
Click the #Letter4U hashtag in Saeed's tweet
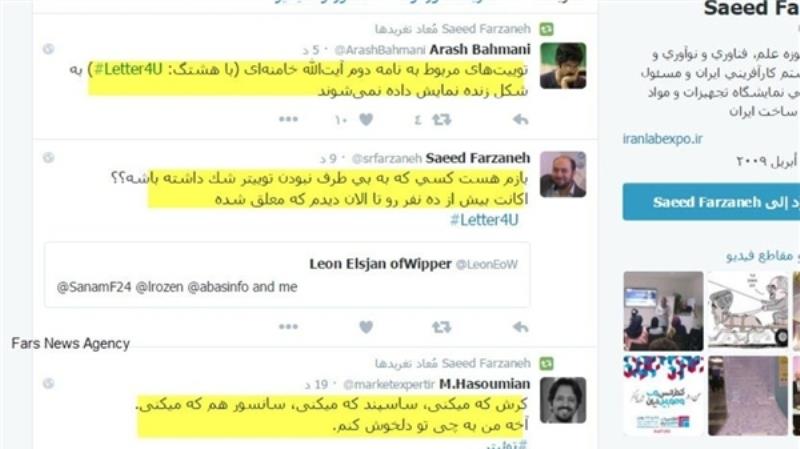pyautogui.click(x=484, y=220)
